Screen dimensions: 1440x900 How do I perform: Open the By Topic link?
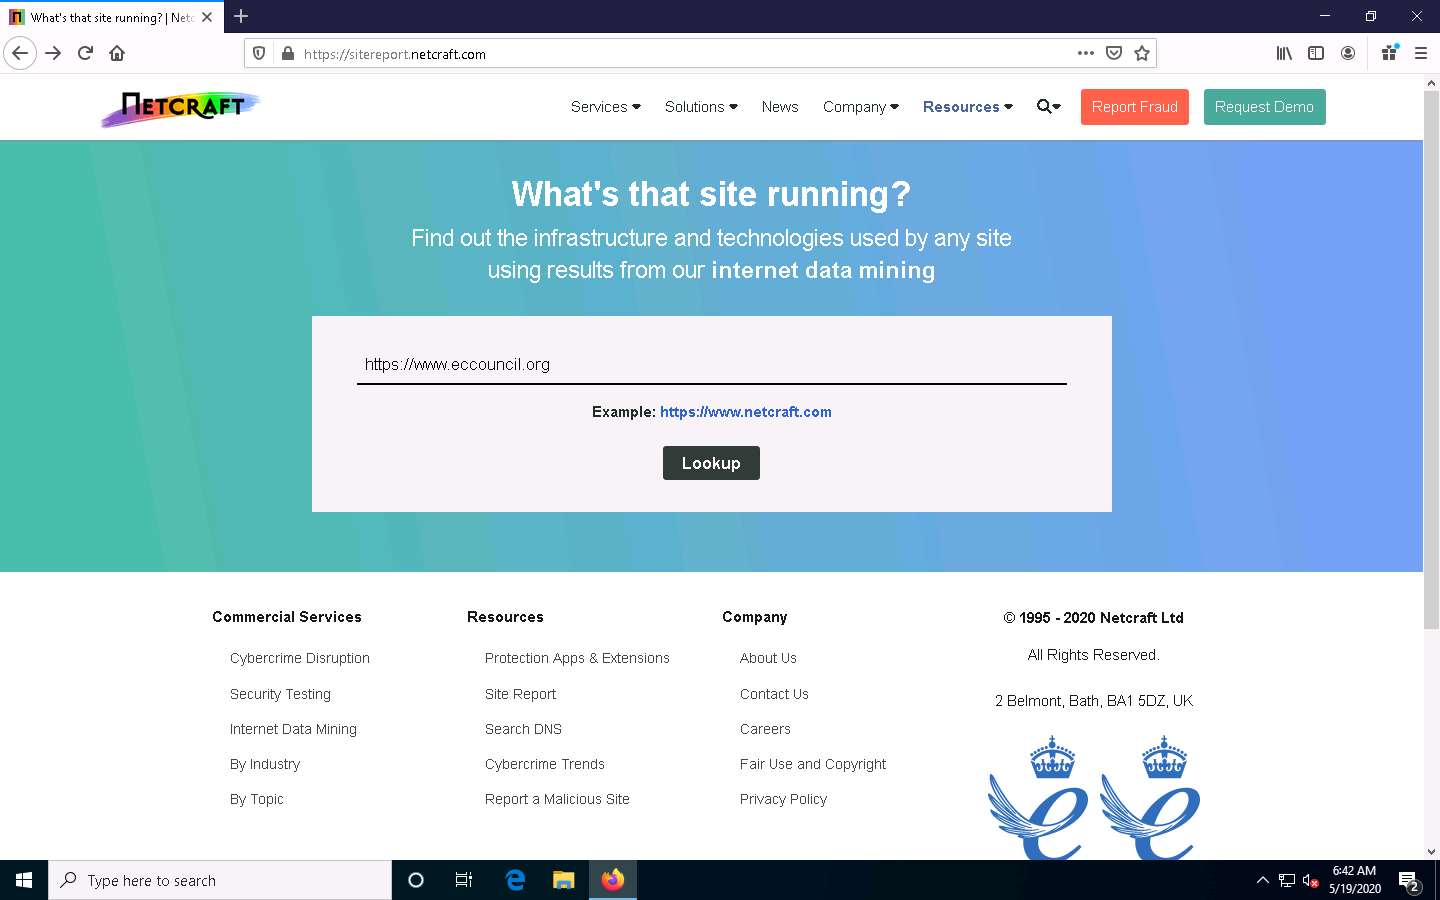257,799
